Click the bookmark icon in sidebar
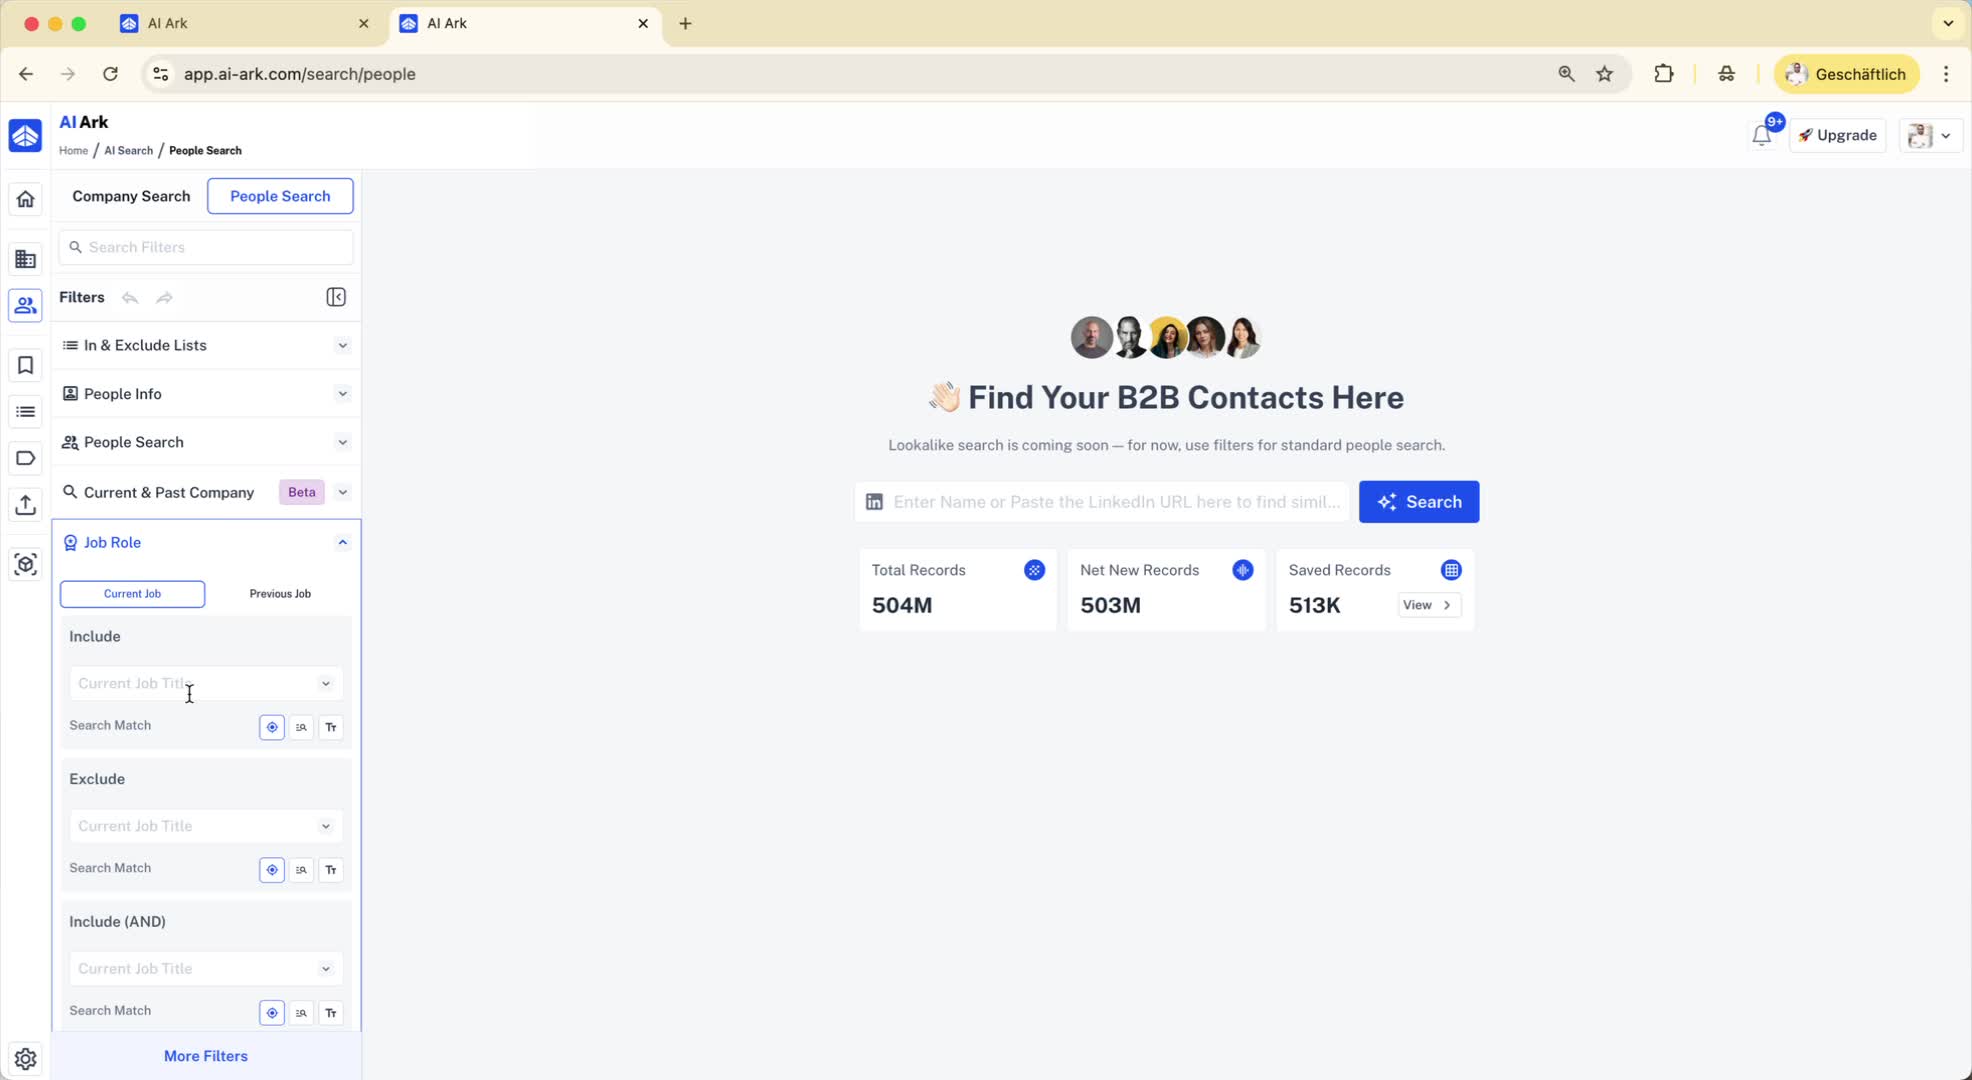The height and width of the screenshot is (1080, 1972). tap(26, 365)
